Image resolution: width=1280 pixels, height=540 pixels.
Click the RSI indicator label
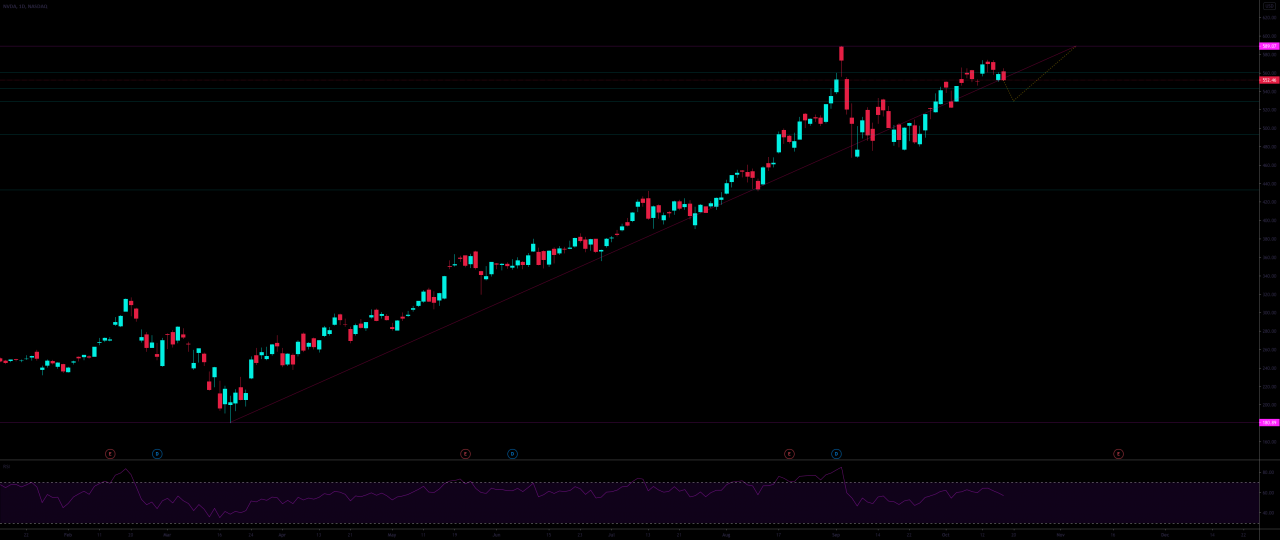click(x=6, y=466)
